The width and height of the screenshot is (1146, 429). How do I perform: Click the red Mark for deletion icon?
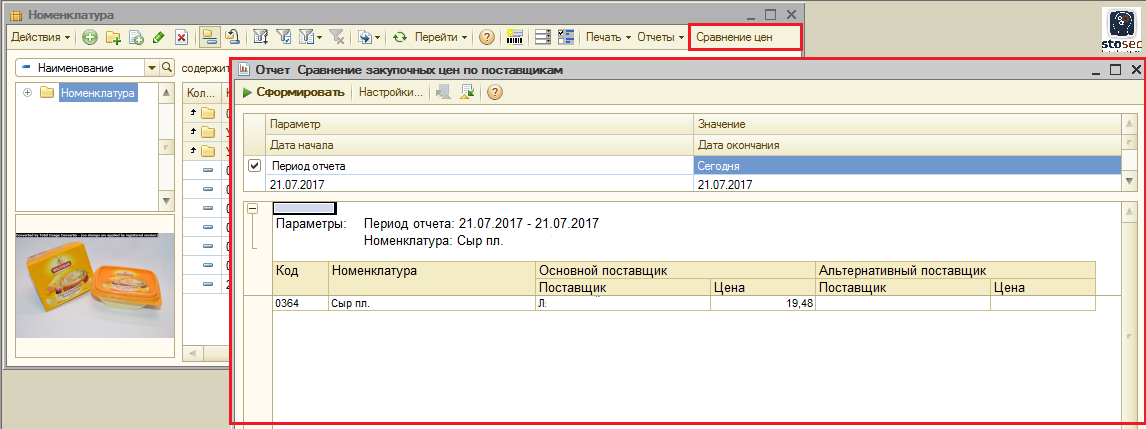[x=181, y=37]
